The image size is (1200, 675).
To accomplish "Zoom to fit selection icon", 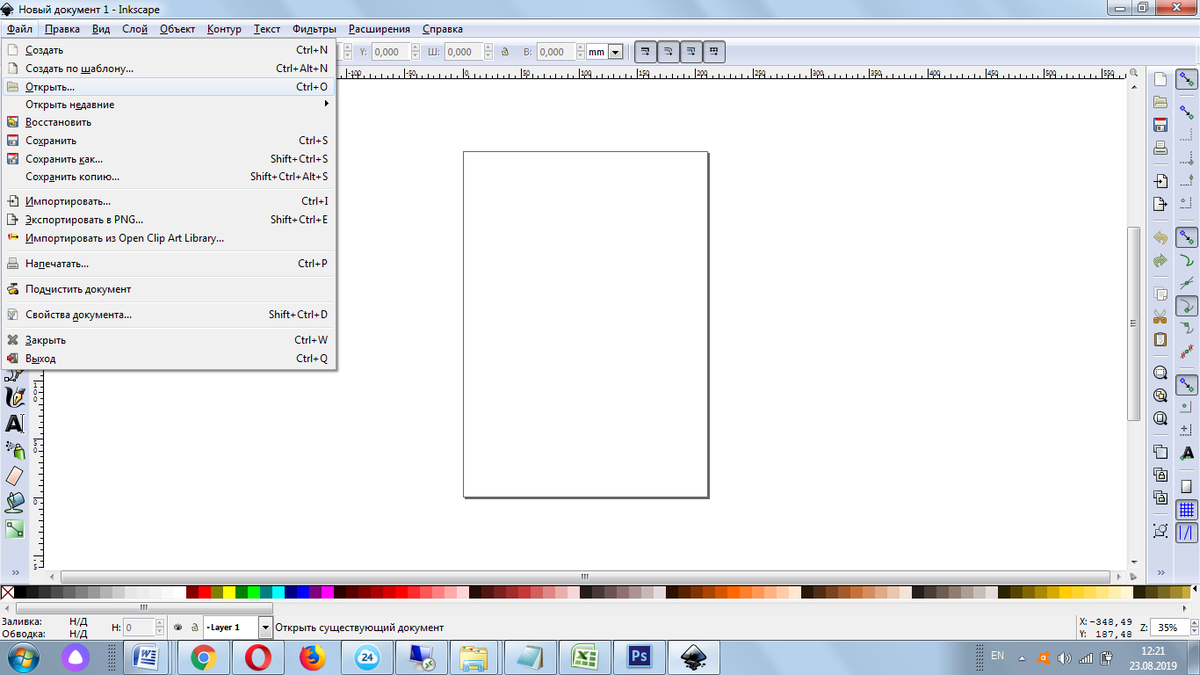I will (1160, 373).
